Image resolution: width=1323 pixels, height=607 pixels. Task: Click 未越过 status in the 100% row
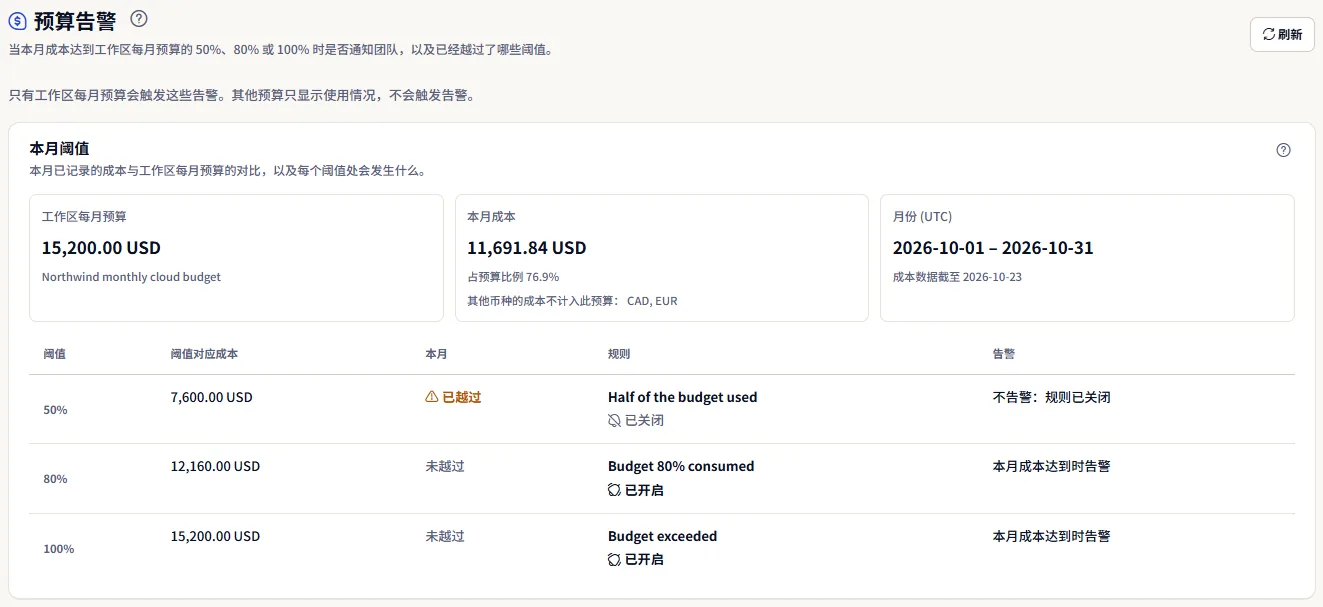(445, 536)
